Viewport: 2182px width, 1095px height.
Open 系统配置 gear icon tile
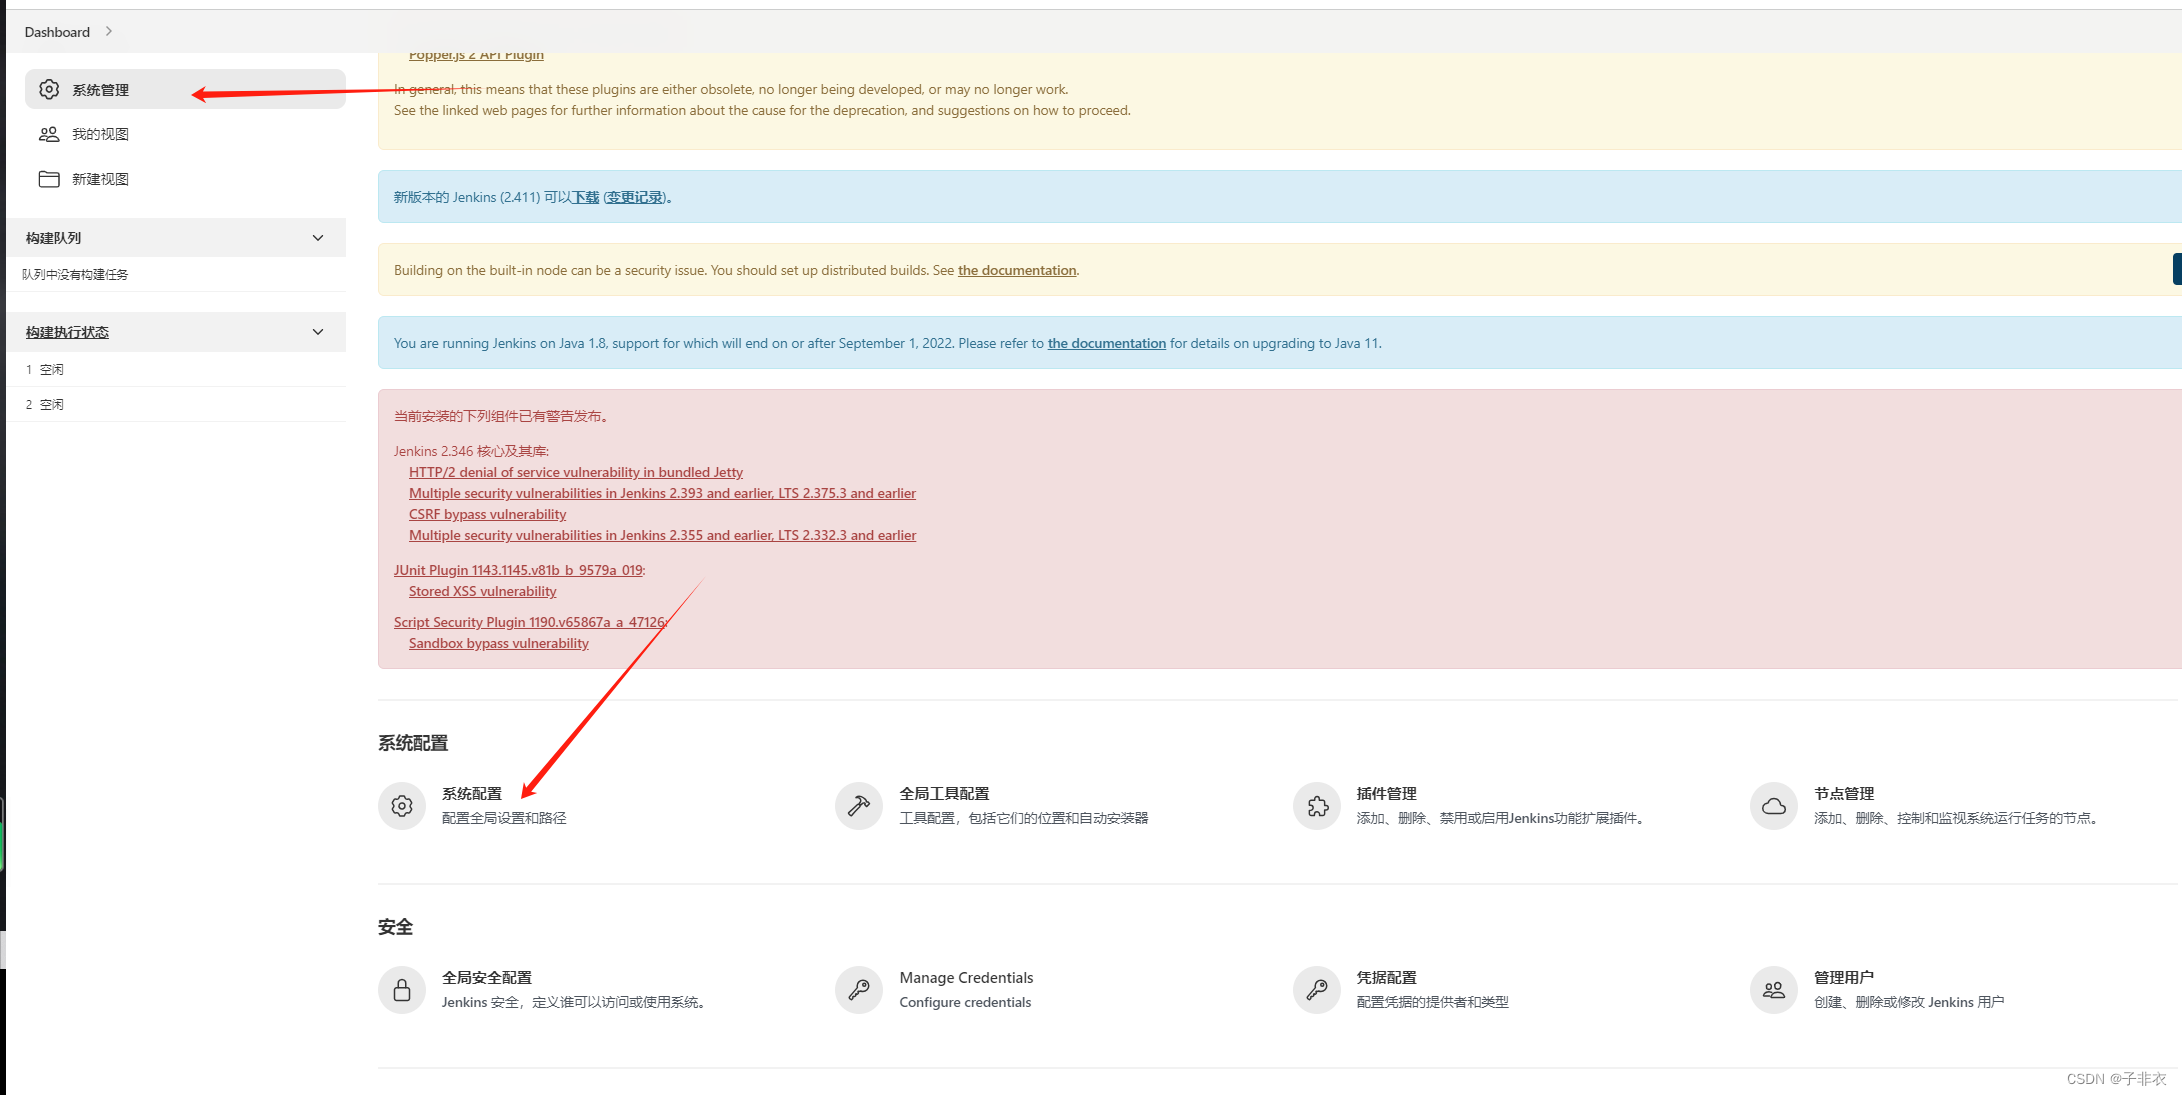pos(402,806)
